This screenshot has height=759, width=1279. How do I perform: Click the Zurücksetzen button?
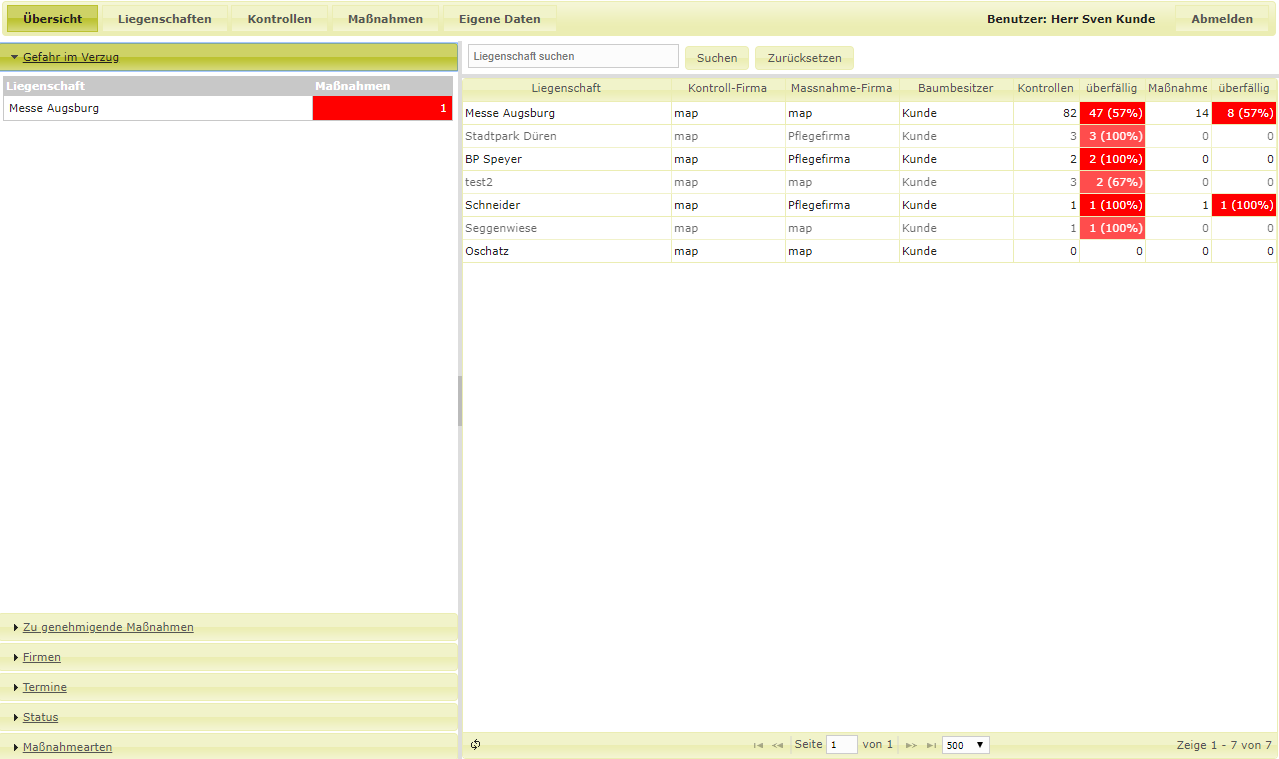click(804, 58)
